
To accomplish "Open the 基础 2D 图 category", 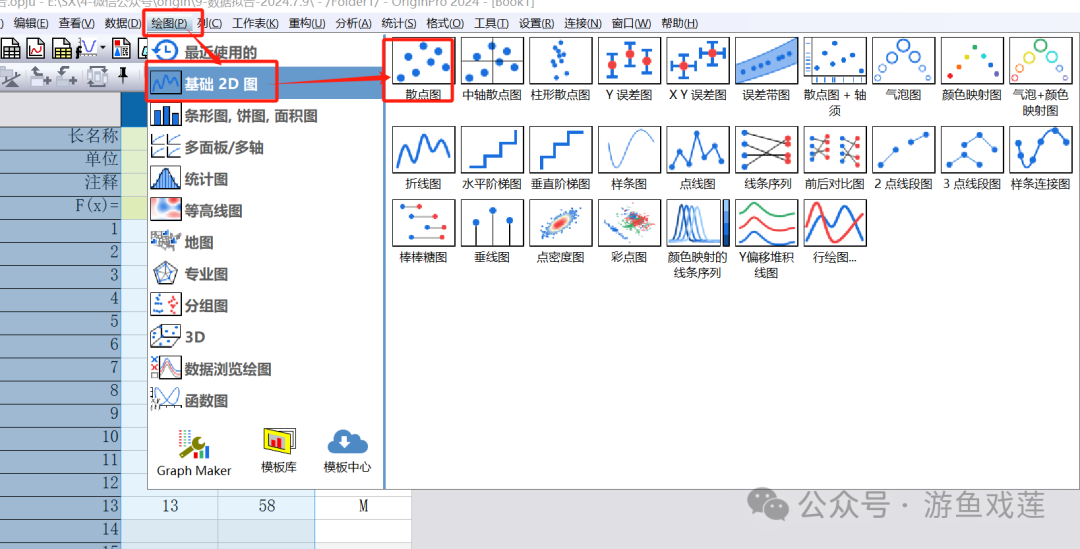I will click(x=265, y=84).
